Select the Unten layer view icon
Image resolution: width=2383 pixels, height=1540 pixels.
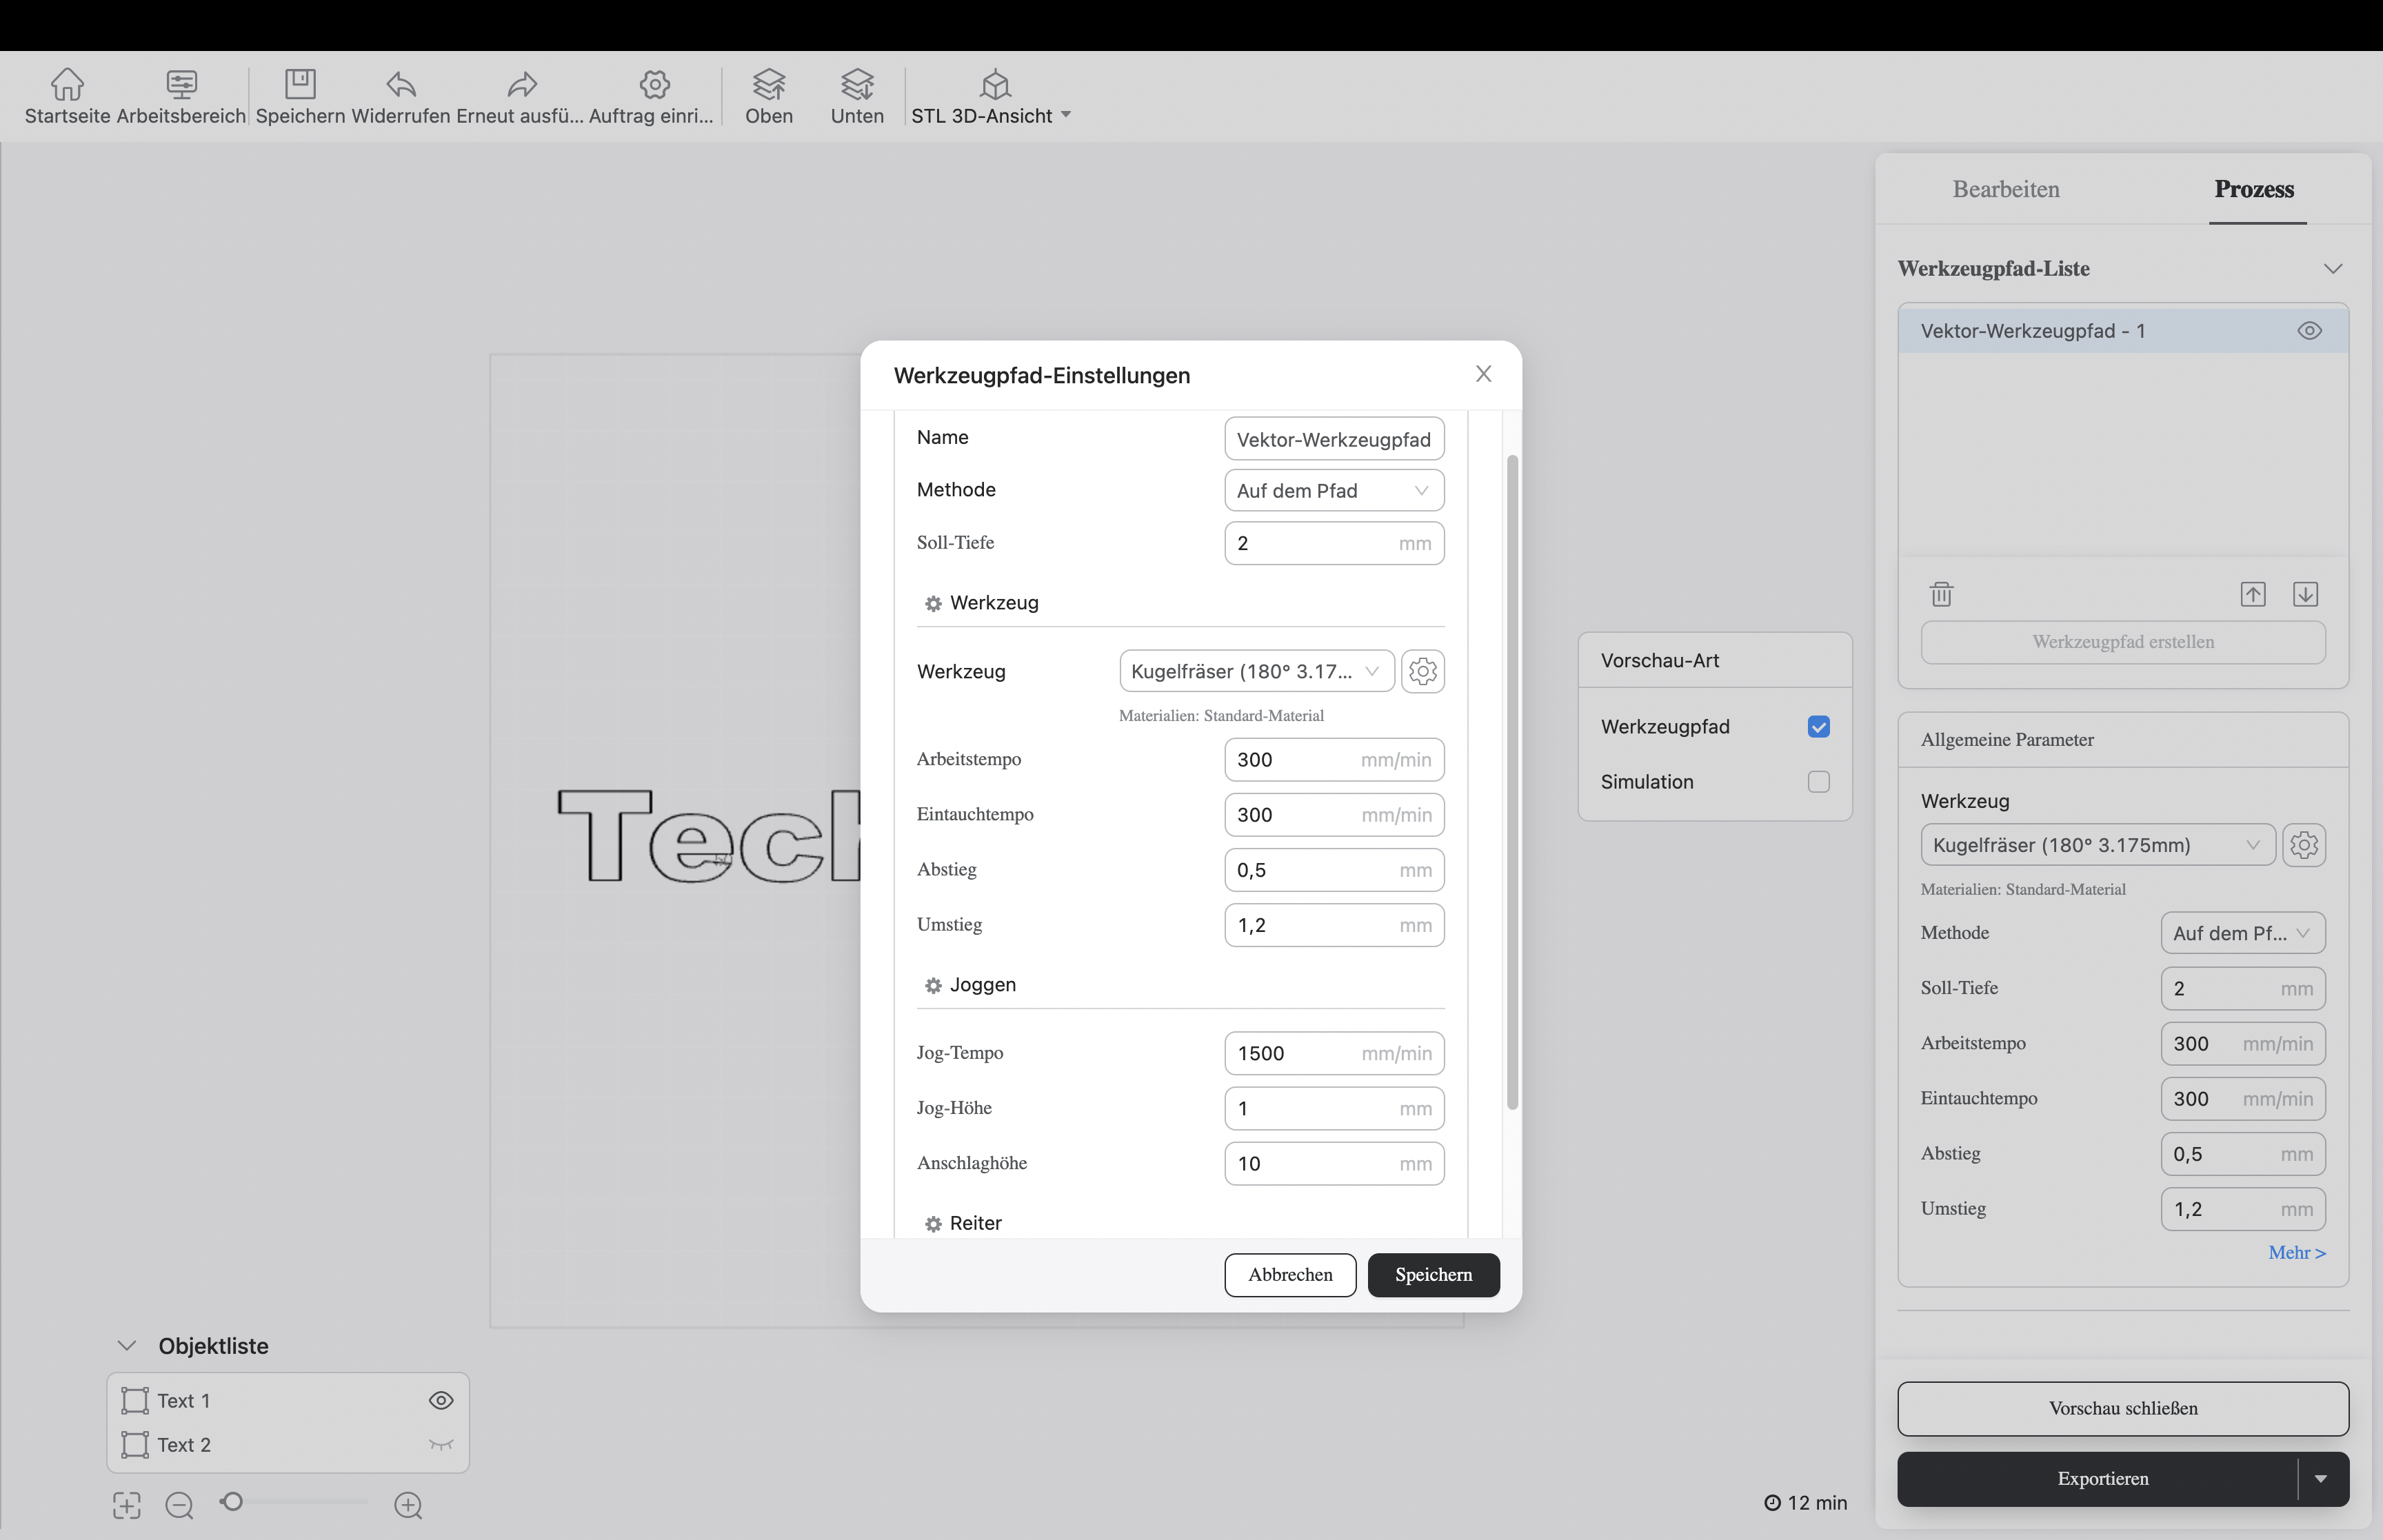coord(857,84)
